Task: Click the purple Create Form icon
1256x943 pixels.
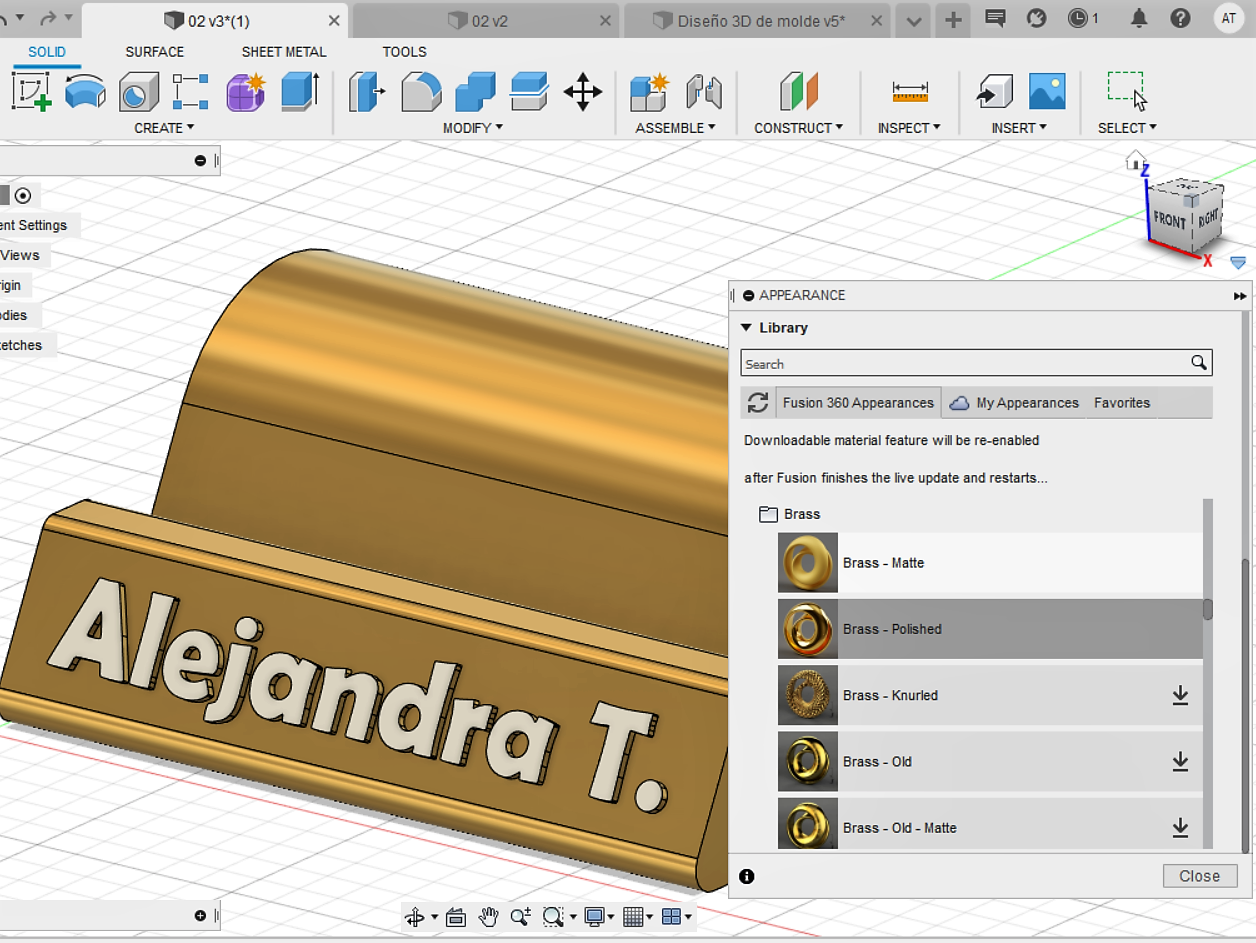Action: pos(245,92)
